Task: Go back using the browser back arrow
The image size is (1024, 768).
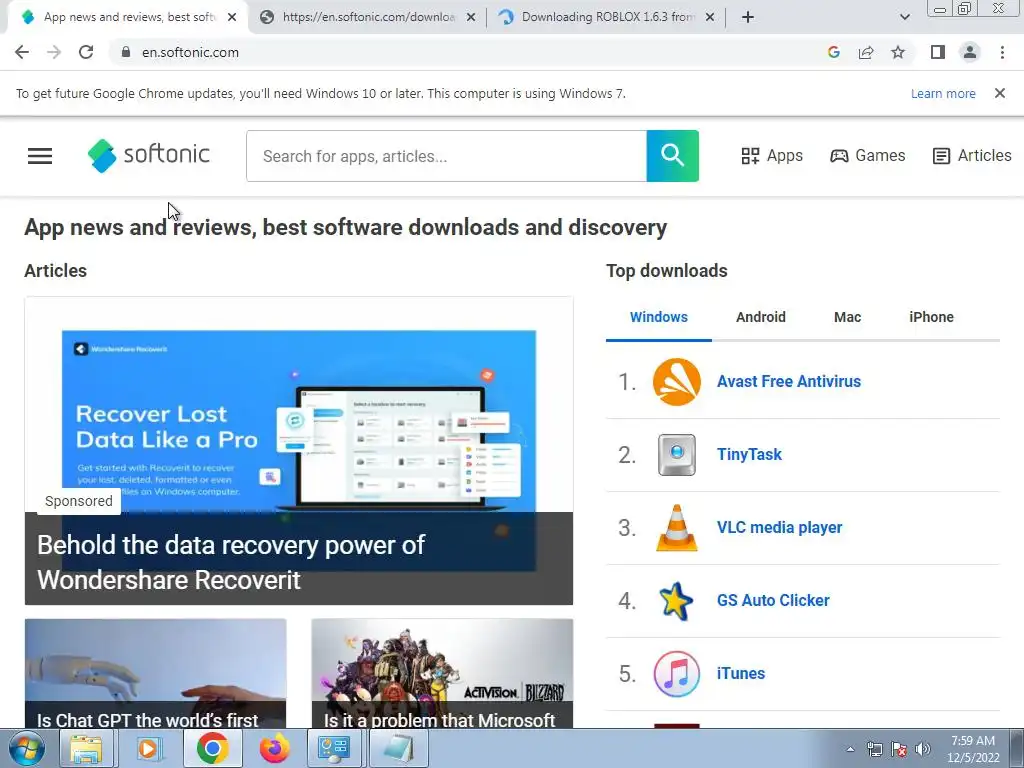Action: click(22, 52)
